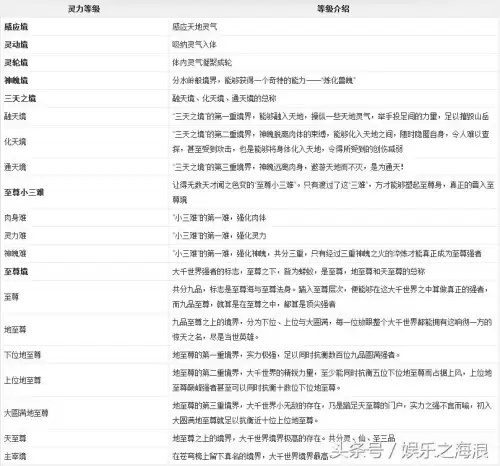This screenshot has height=466, width=500.
Task: Click the description ending 是为通天!
Action: [288, 167]
